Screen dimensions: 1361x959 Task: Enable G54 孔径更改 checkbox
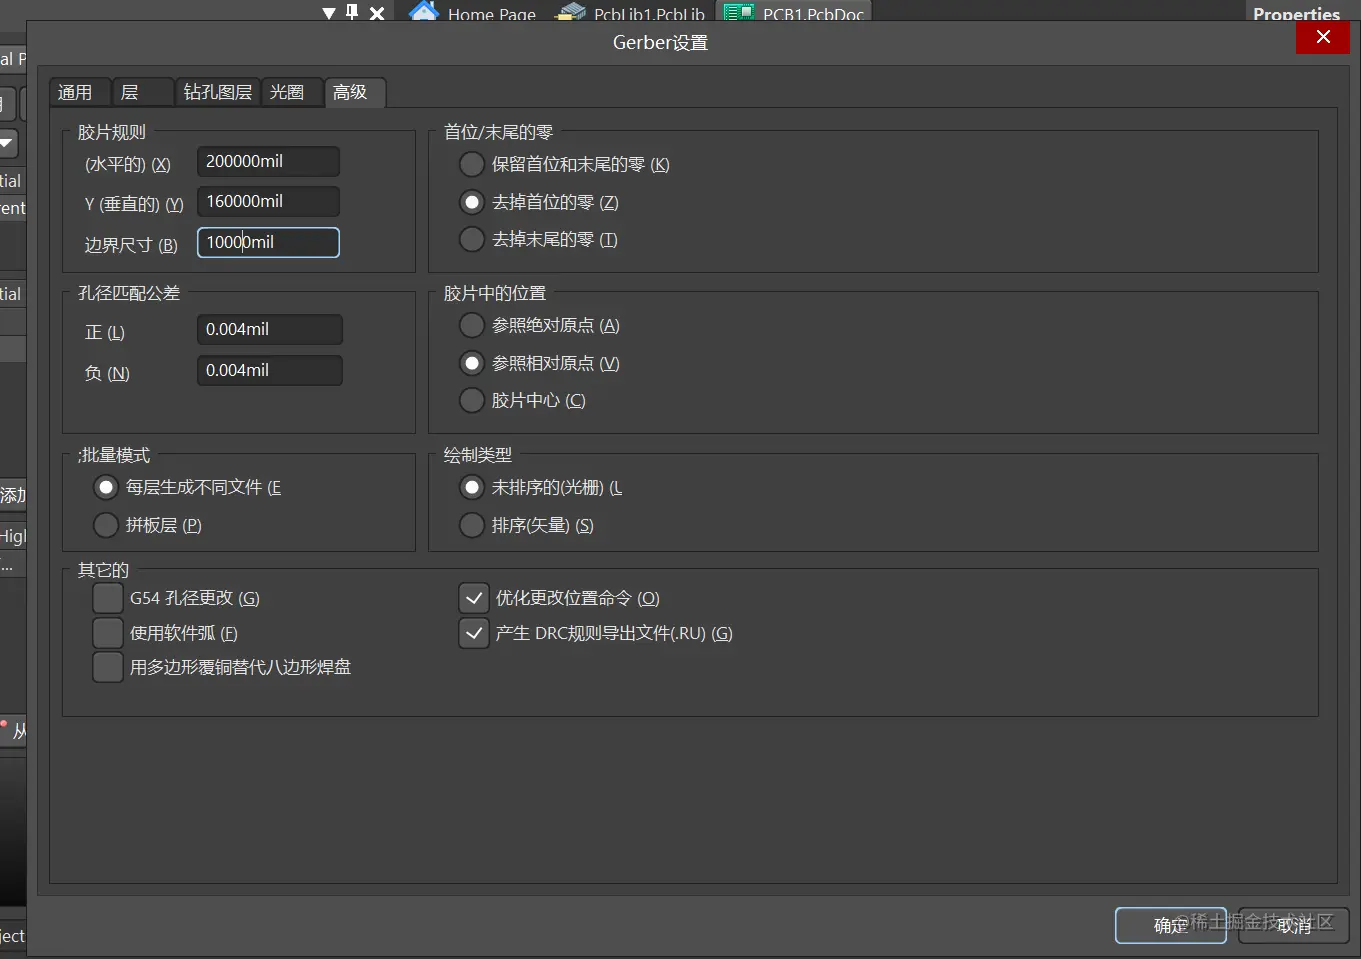pyautogui.click(x=107, y=598)
